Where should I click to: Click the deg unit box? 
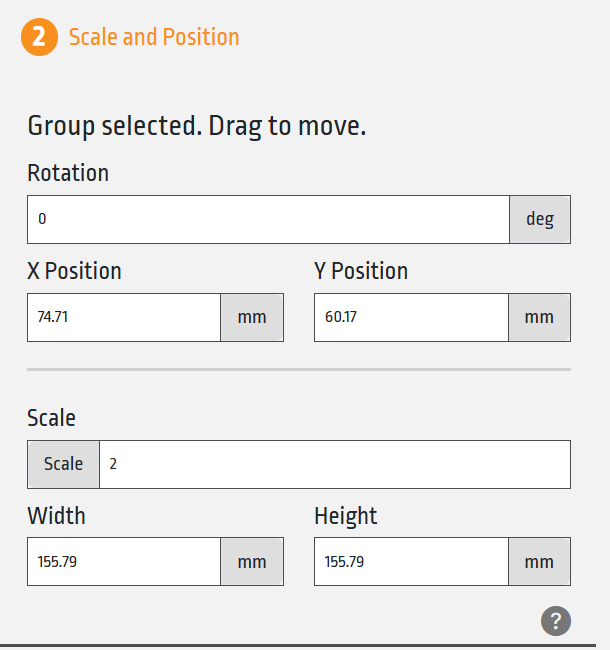pos(540,219)
